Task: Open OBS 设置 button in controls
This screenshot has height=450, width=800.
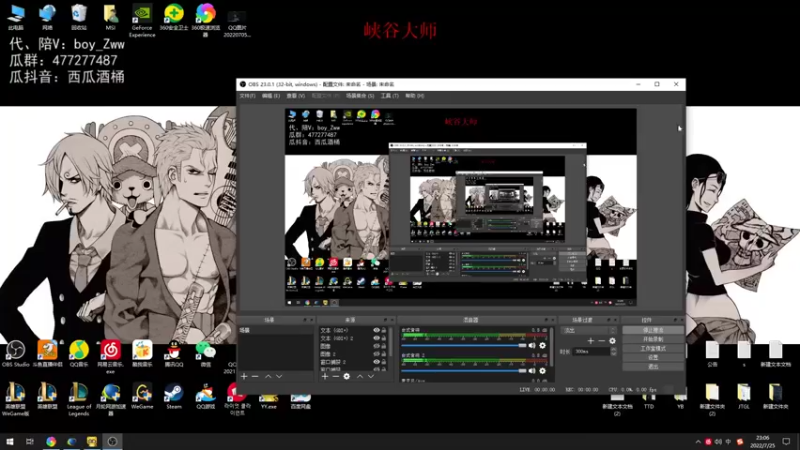Action: (x=653, y=358)
